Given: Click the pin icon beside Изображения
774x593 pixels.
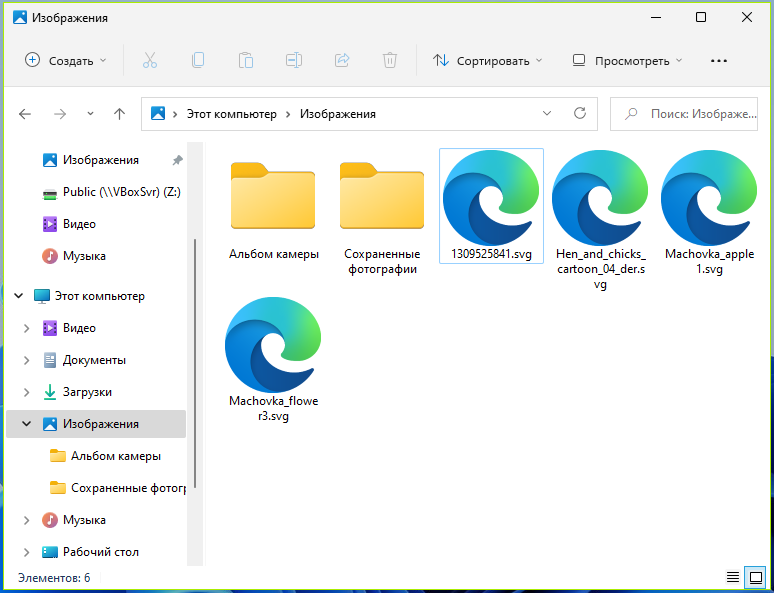Looking at the screenshot, I should [177, 160].
